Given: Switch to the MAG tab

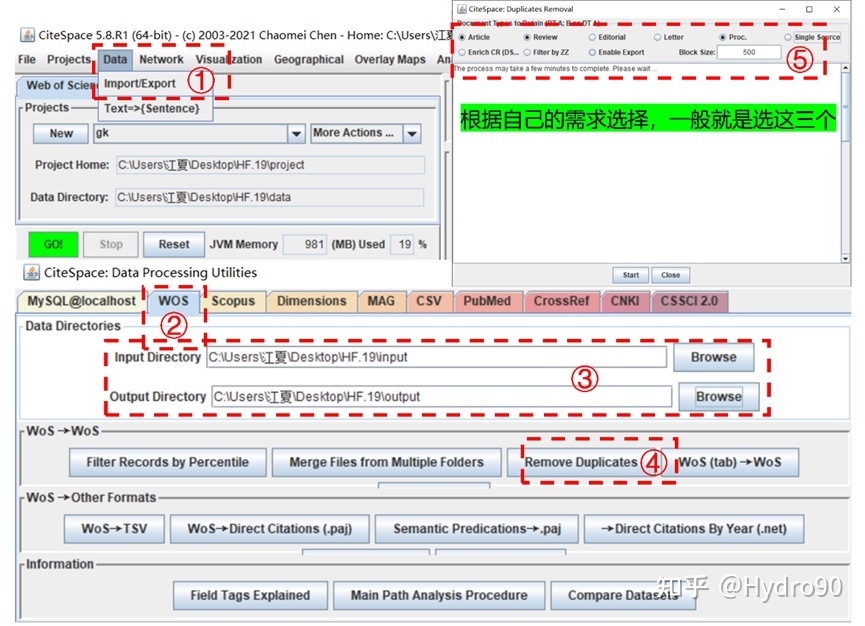Looking at the screenshot, I should (381, 301).
